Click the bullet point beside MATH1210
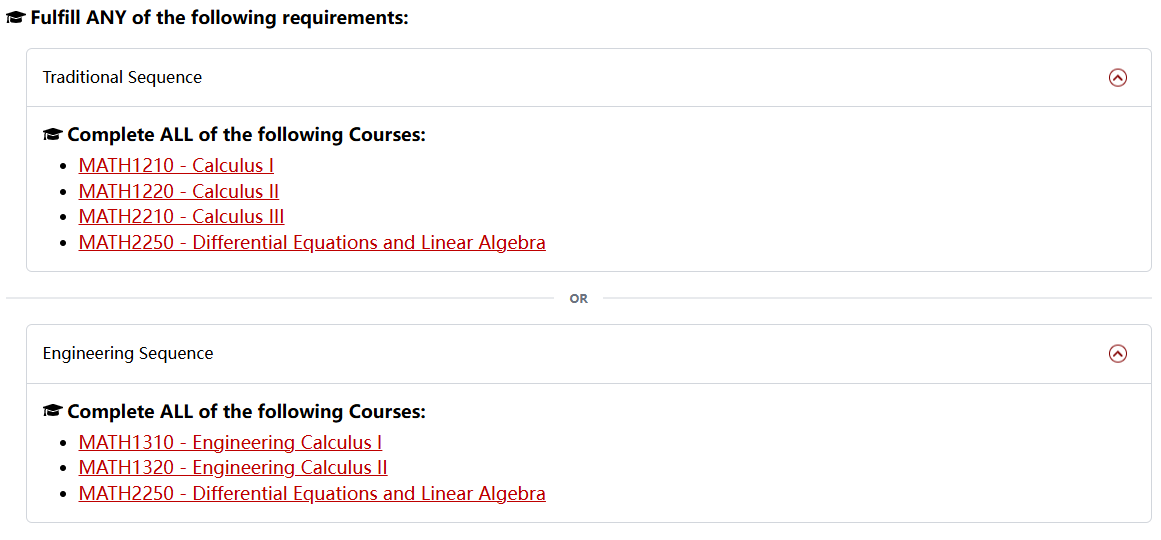 coord(66,167)
